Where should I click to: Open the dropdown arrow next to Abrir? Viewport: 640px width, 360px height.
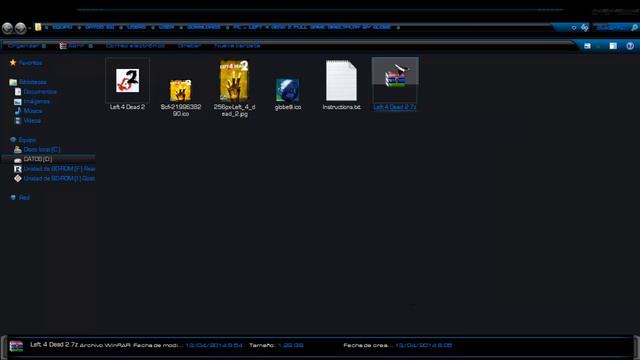coord(91,46)
